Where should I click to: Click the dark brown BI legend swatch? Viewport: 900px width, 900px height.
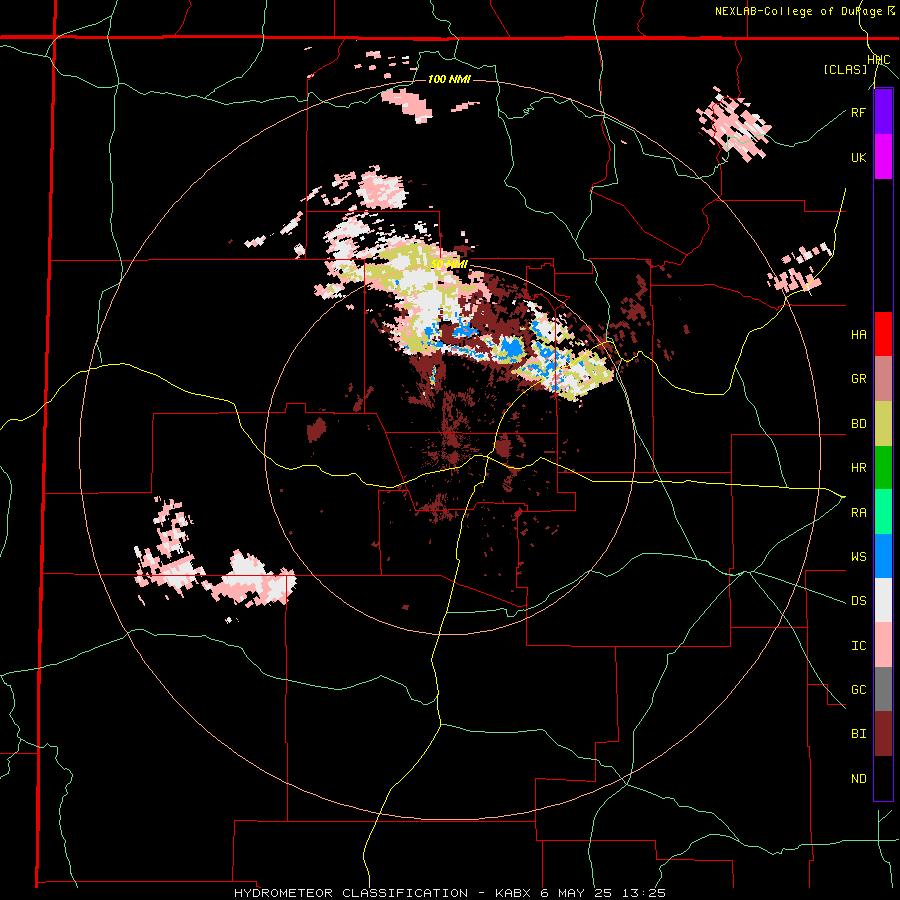(x=883, y=734)
